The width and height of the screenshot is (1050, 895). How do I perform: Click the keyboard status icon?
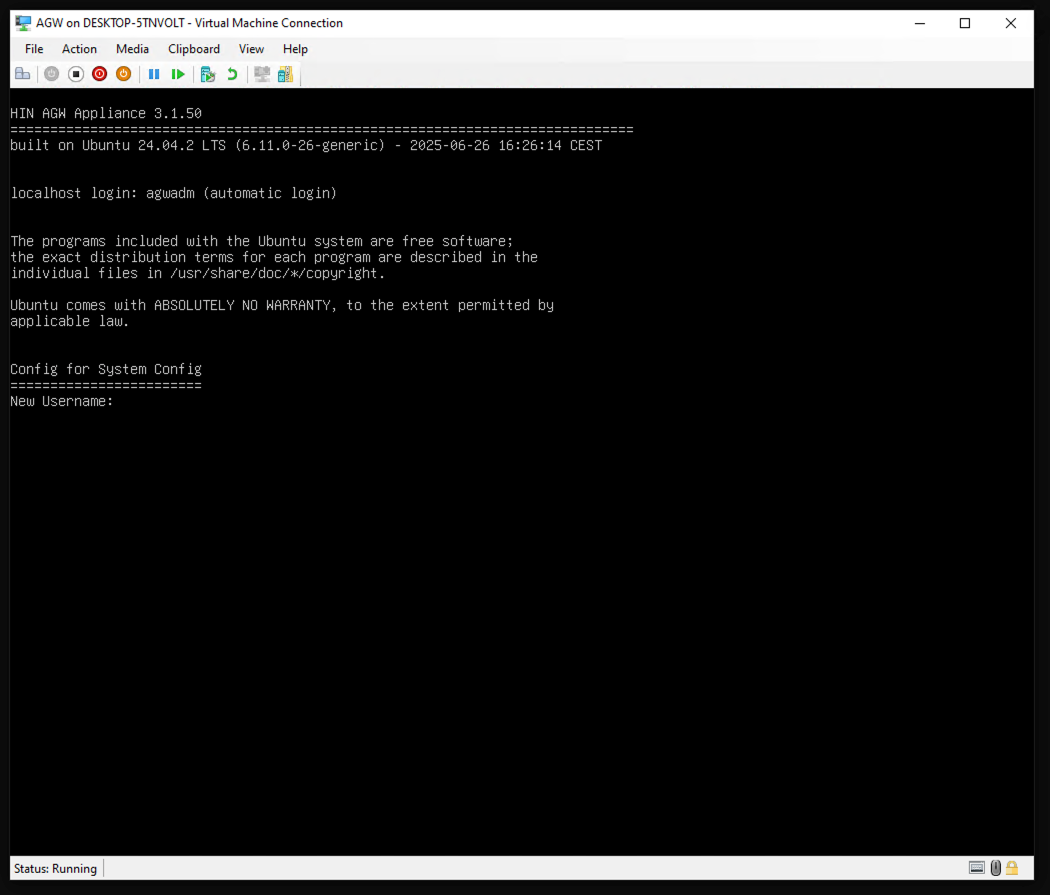tap(976, 868)
